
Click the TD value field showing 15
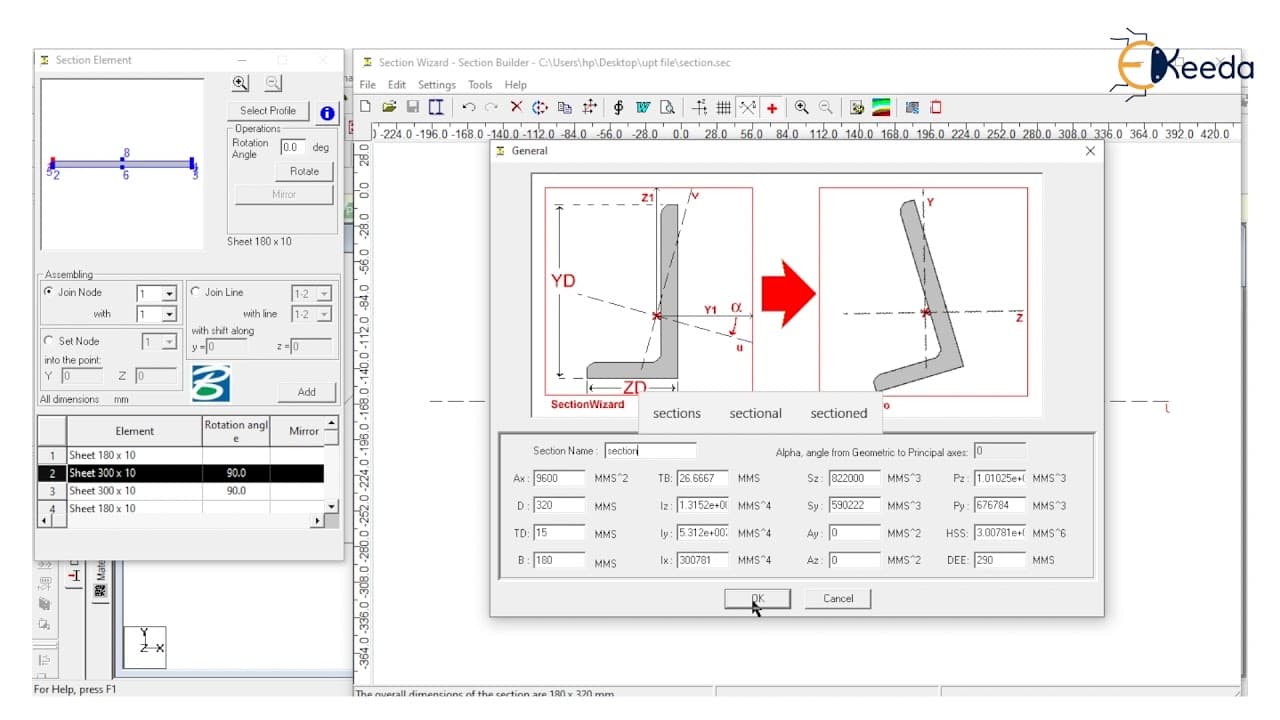point(559,533)
